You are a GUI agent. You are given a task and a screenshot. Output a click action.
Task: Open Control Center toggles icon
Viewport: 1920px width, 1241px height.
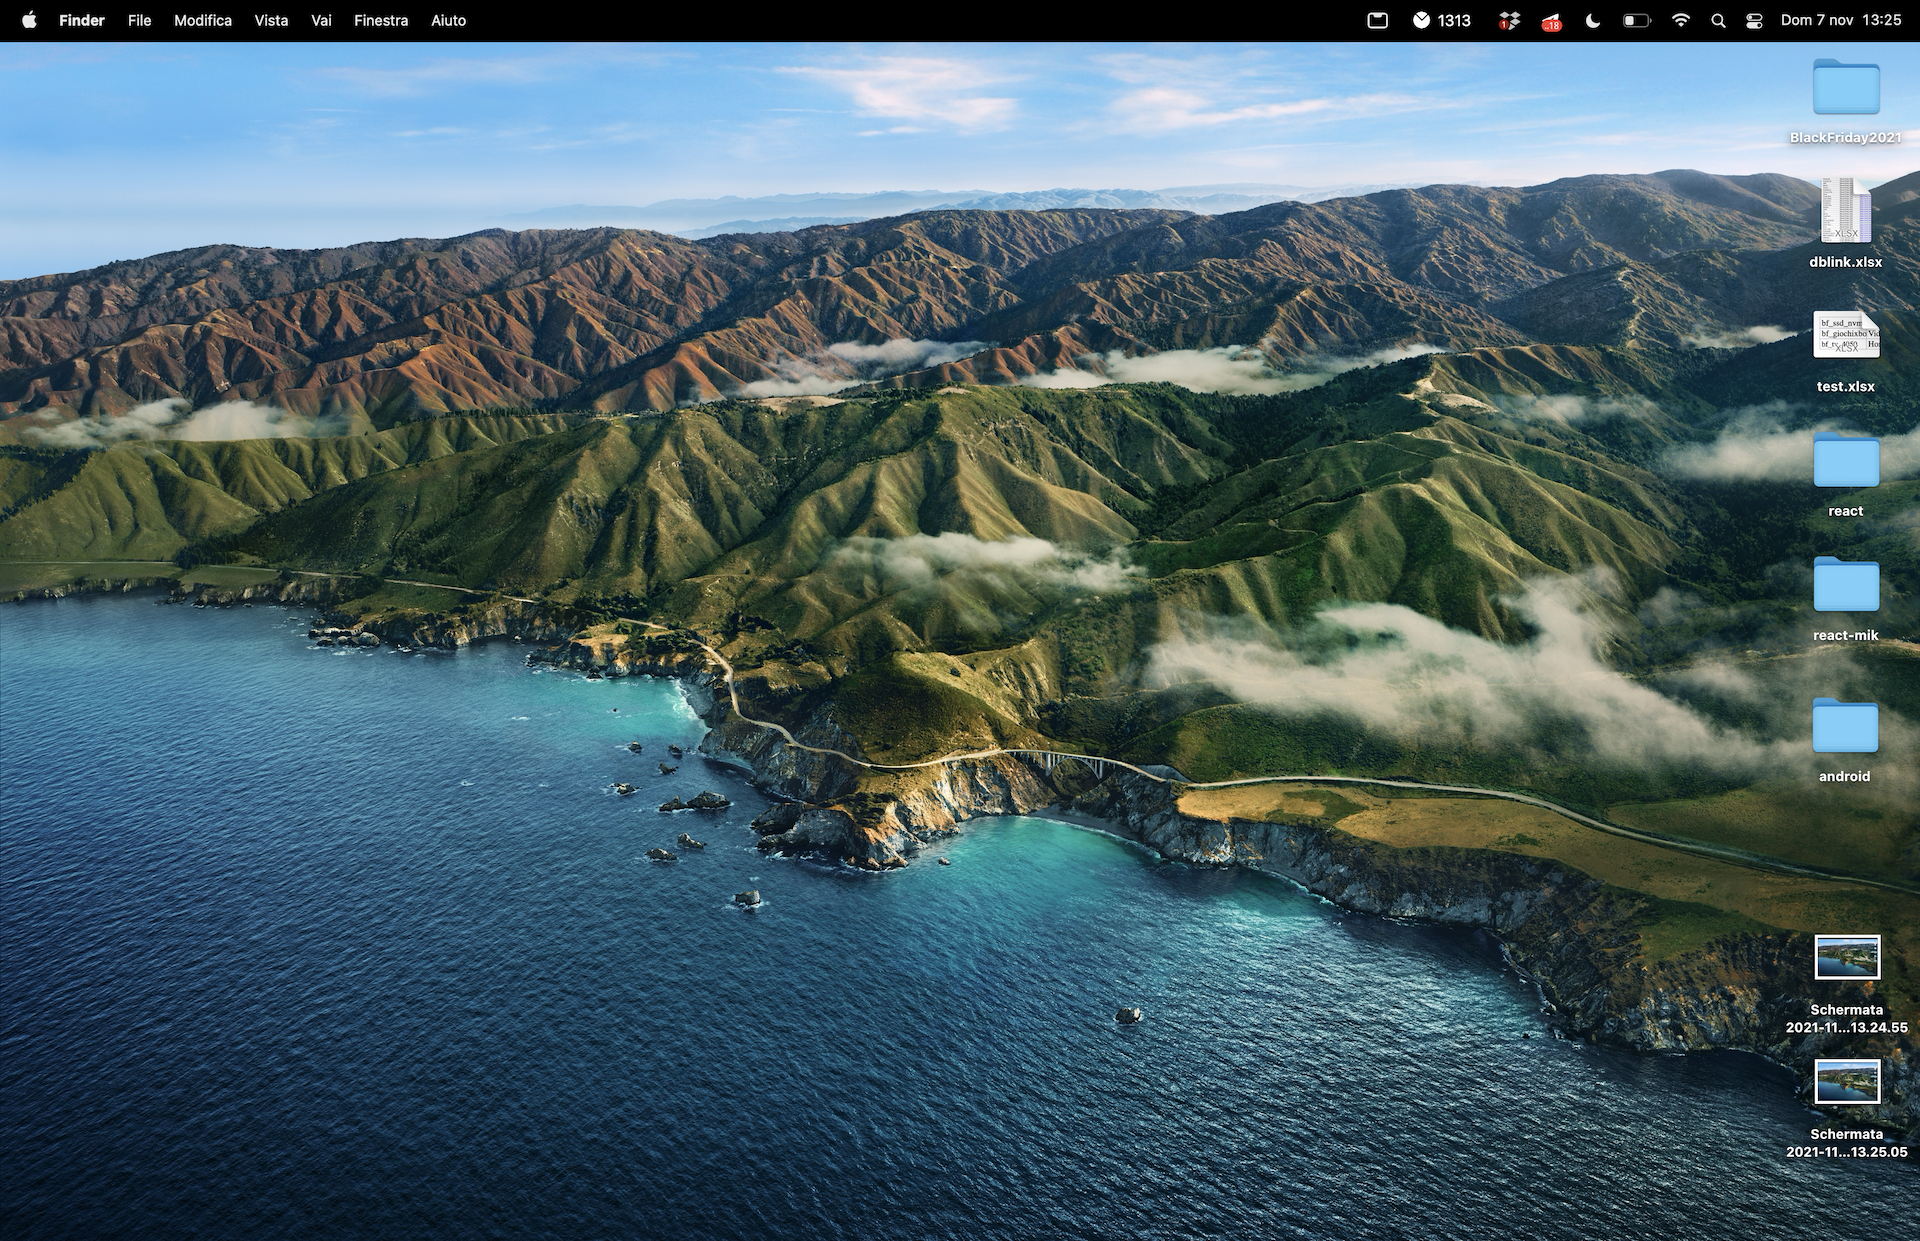[1754, 20]
